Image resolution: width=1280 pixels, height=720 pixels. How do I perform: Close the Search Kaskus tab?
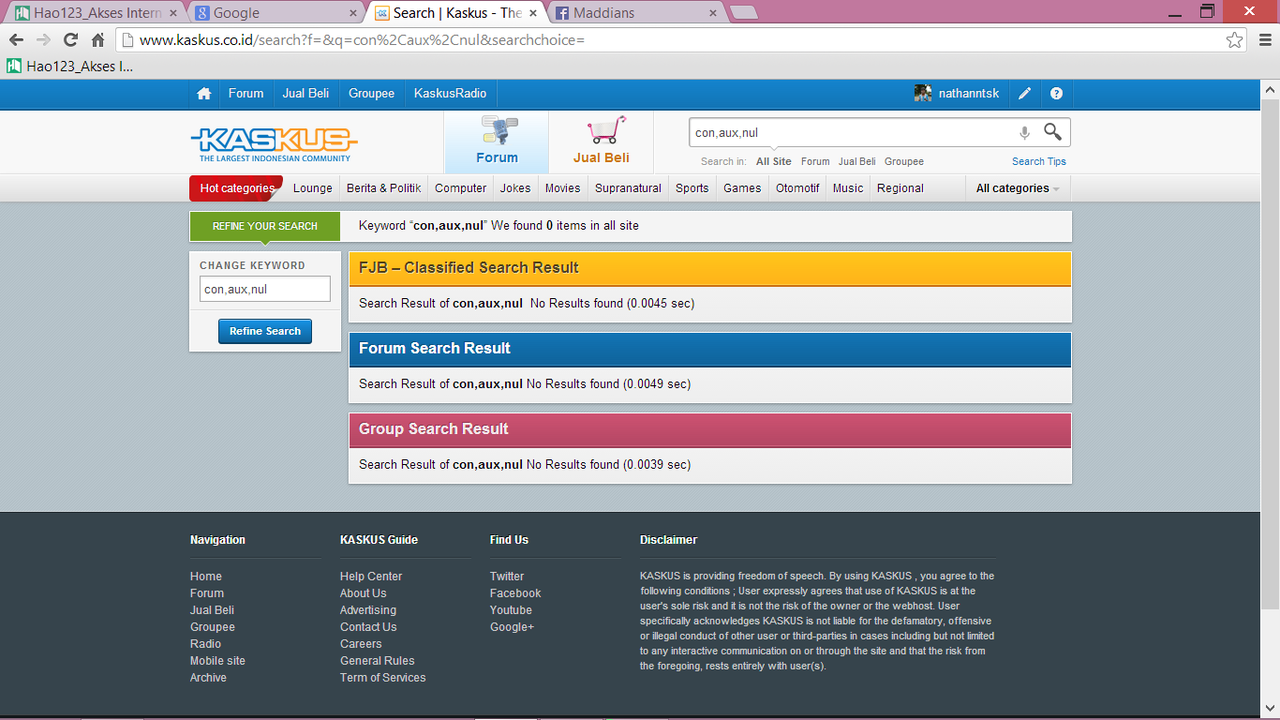[x=533, y=14]
